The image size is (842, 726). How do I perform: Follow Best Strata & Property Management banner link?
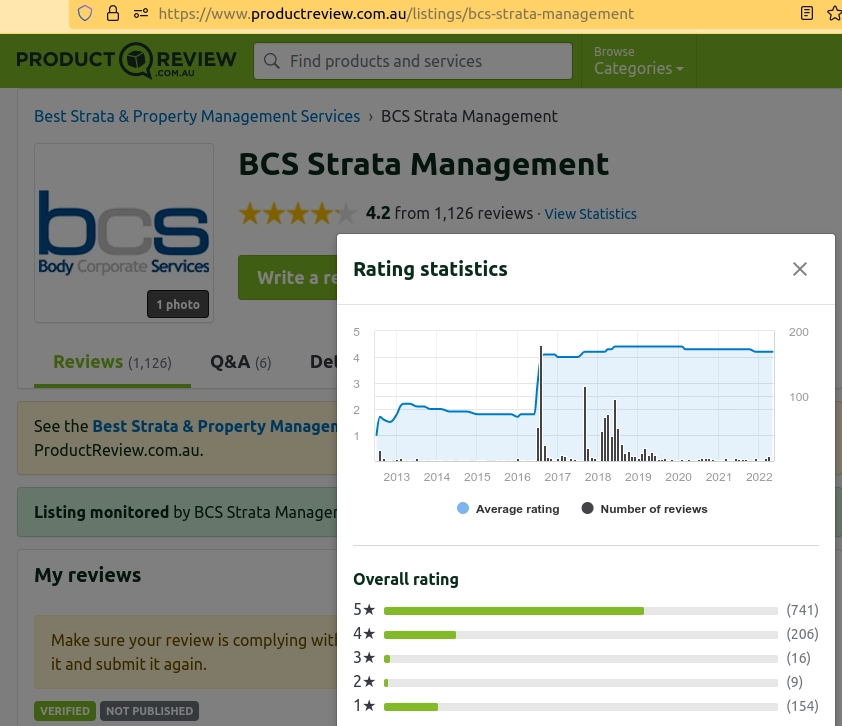(215, 426)
